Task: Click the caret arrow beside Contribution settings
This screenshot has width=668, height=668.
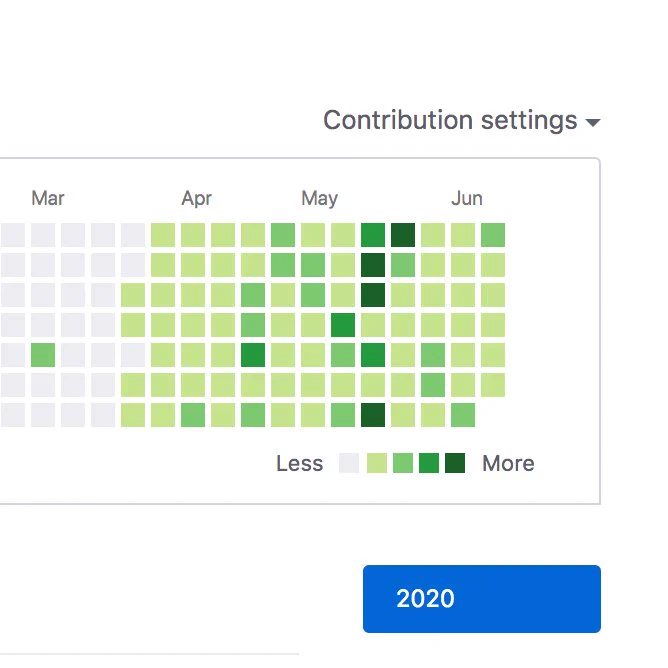Action: [x=593, y=123]
